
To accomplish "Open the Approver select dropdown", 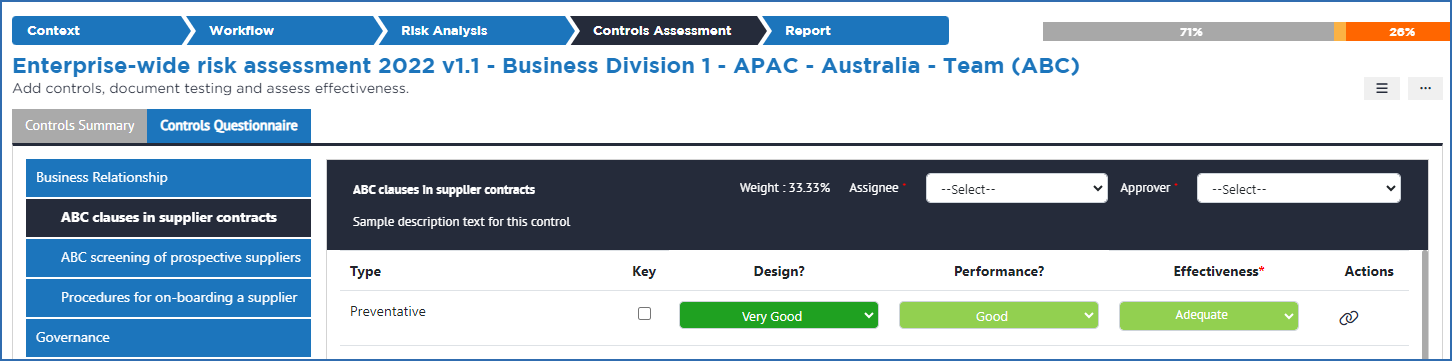I will (1299, 188).
